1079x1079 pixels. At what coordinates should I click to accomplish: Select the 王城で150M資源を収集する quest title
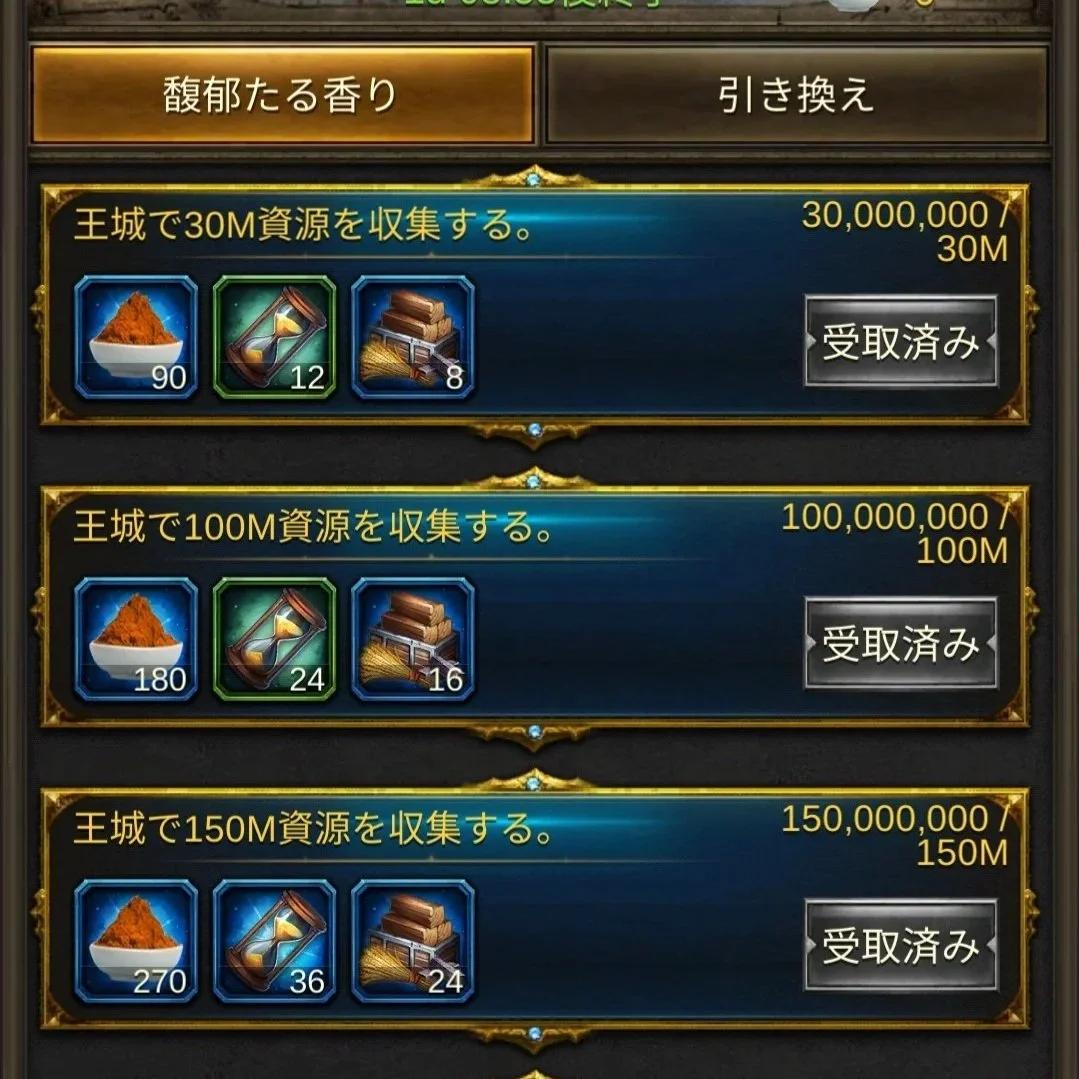pyautogui.click(x=313, y=829)
